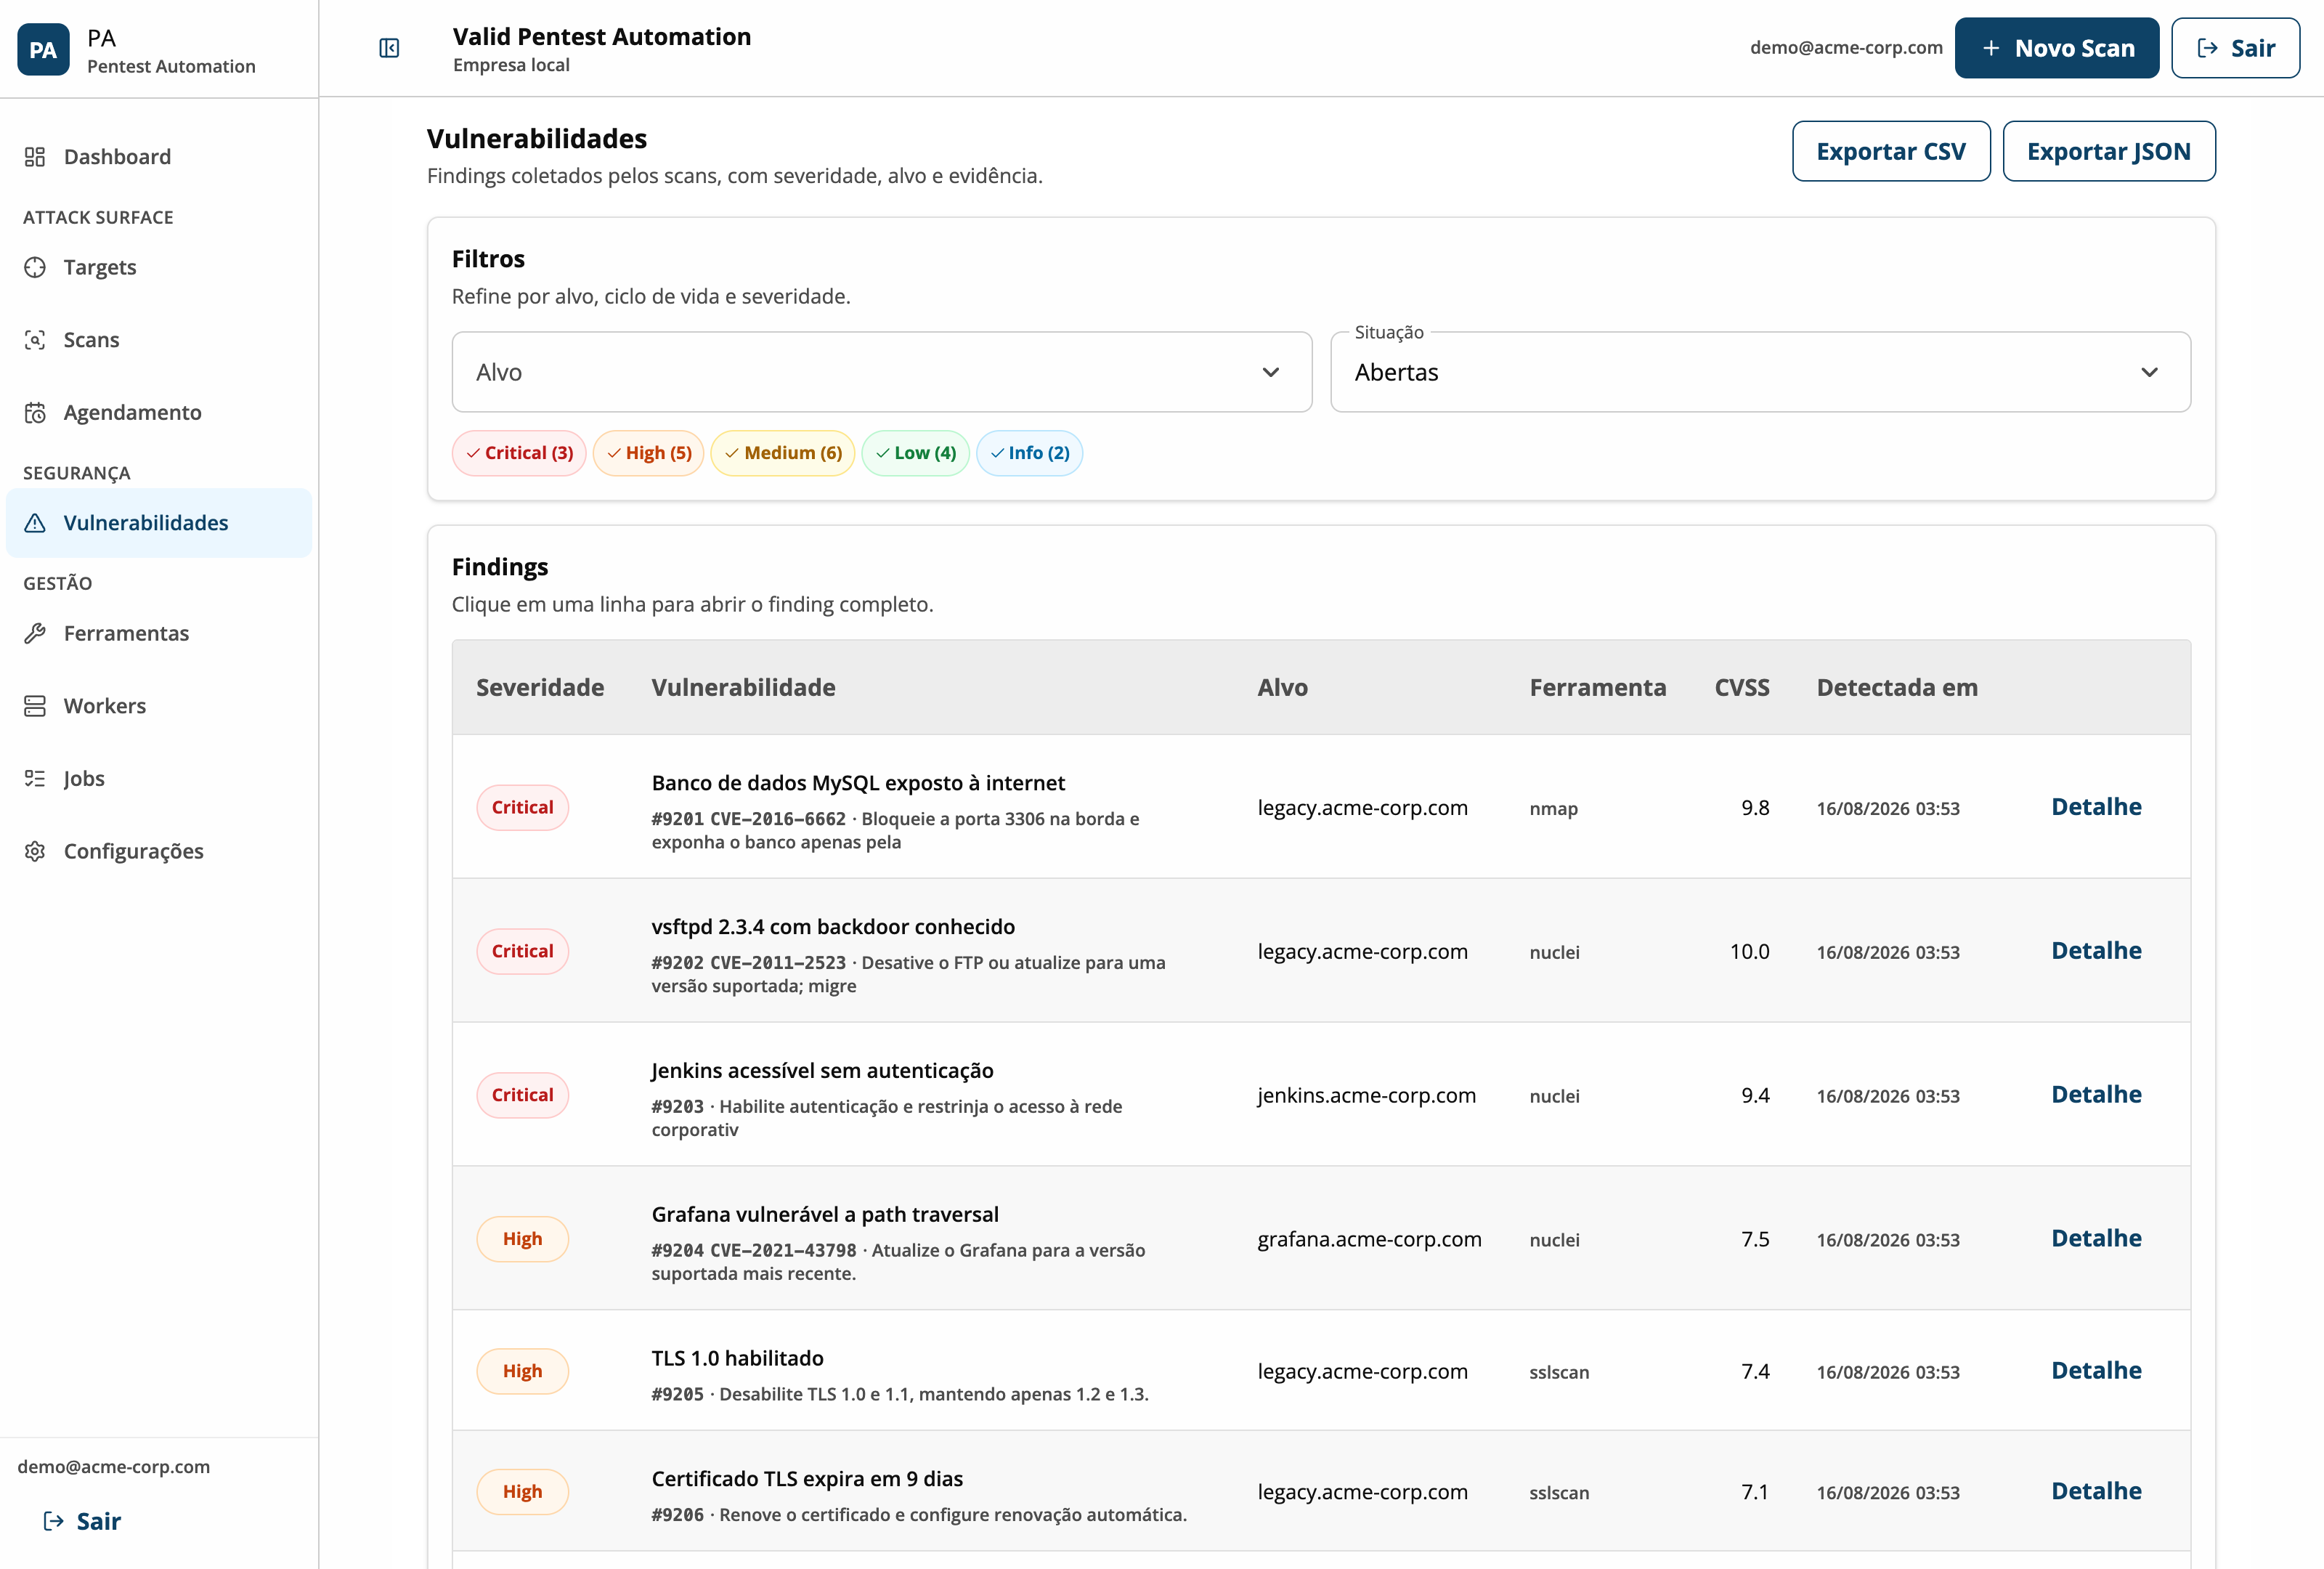
Task: Click the PA logo badge
Action: 43,49
